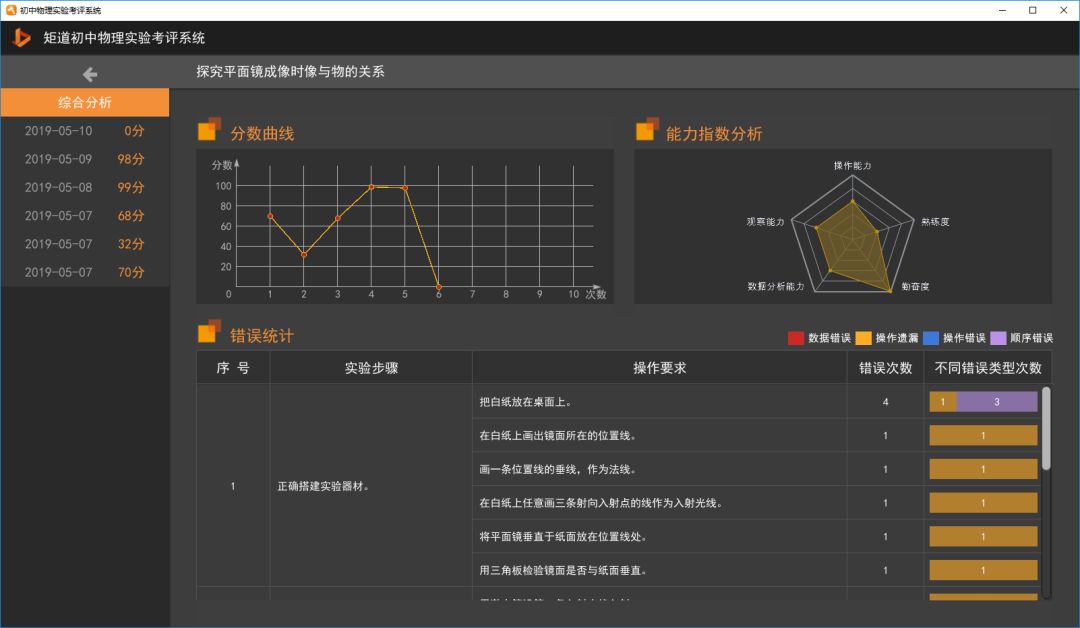The image size is (1080, 628).
Task: Click the purple bar segment showing 3
Action: point(997,401)
